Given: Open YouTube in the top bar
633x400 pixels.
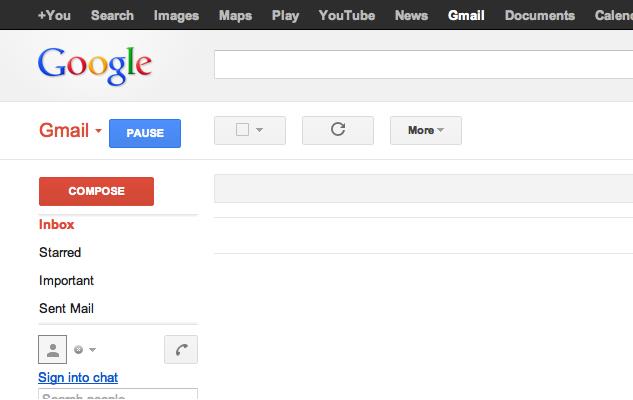Looking at the screenshot, I should pyautogui.click(x=347, y=15).
